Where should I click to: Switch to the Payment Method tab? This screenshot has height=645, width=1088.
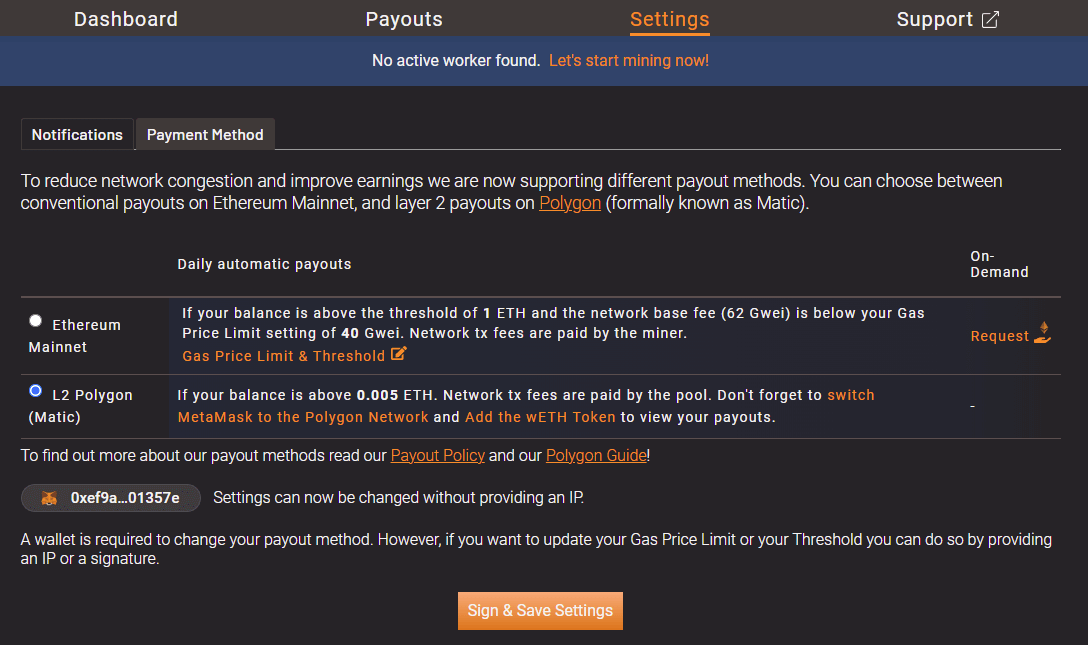[x=205, y=134]
